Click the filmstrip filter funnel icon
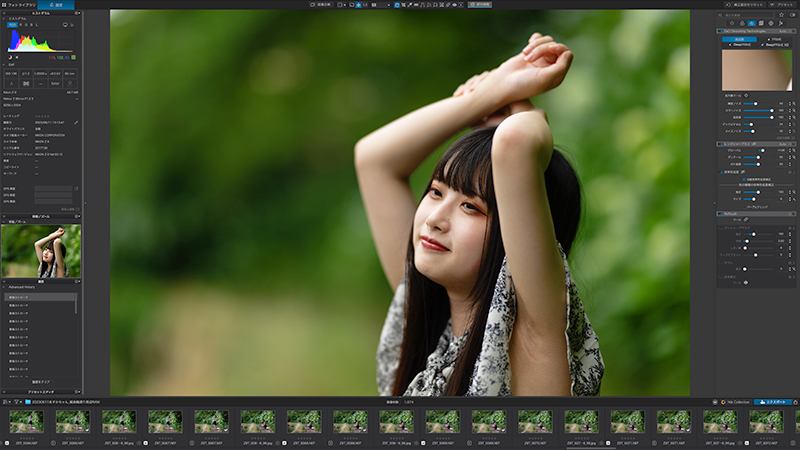Viewport: 800px width, 450px height. point(16,402)
